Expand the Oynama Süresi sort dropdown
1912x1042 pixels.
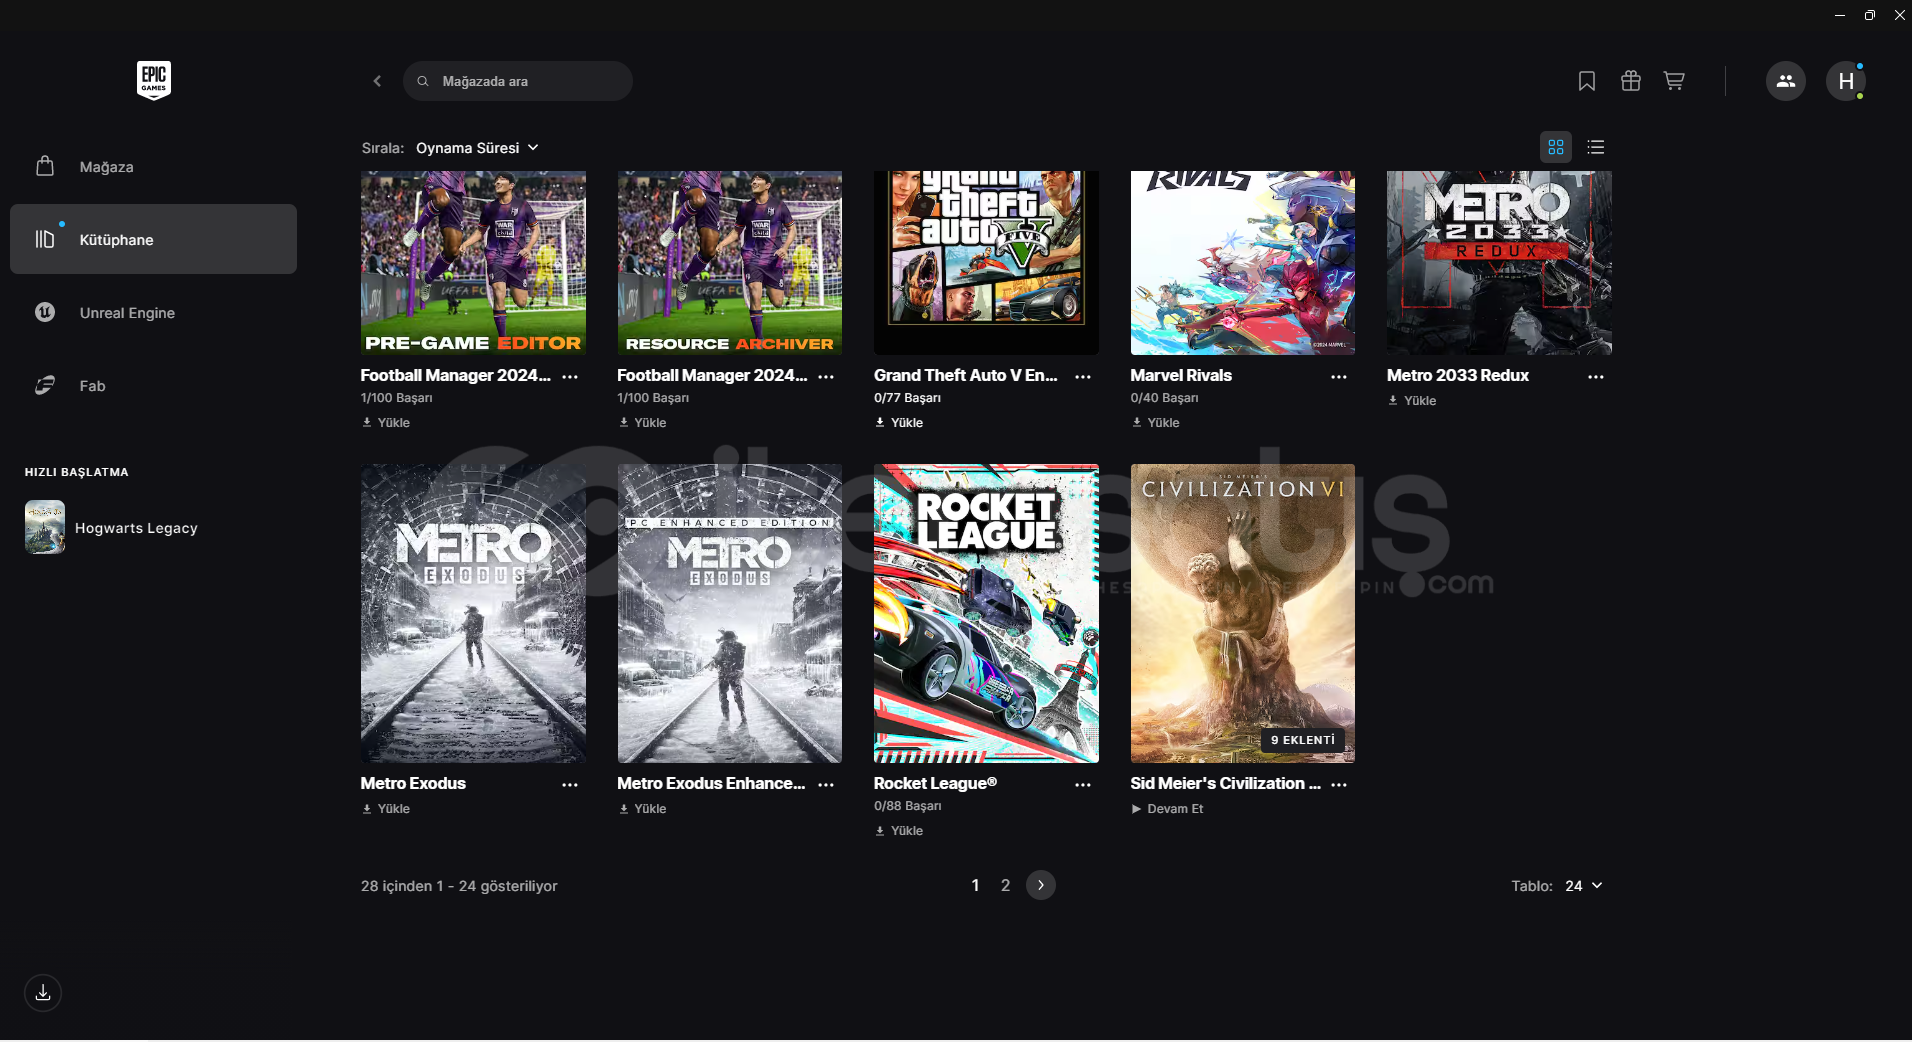point(477,148)
